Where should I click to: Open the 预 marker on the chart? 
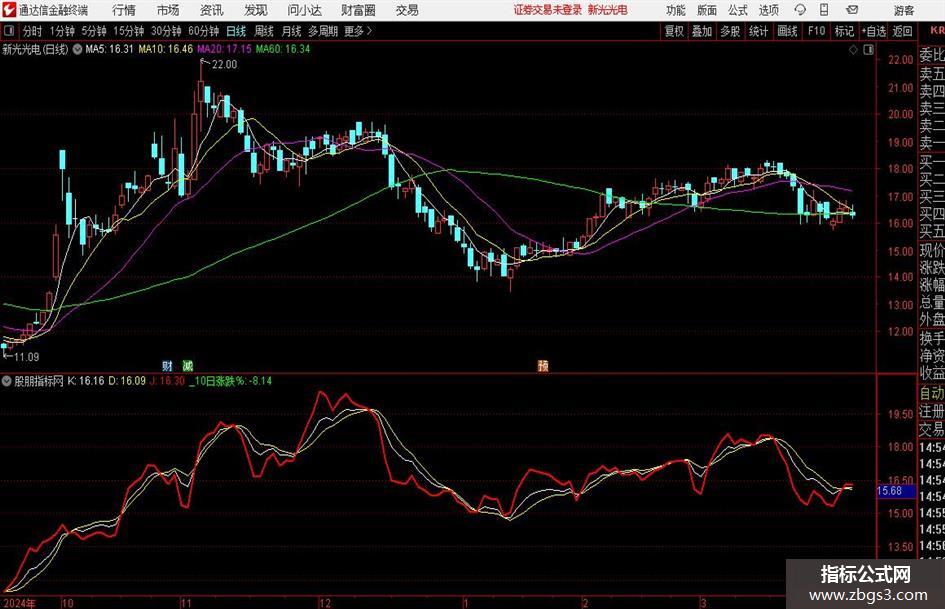(x=543, y=365)
